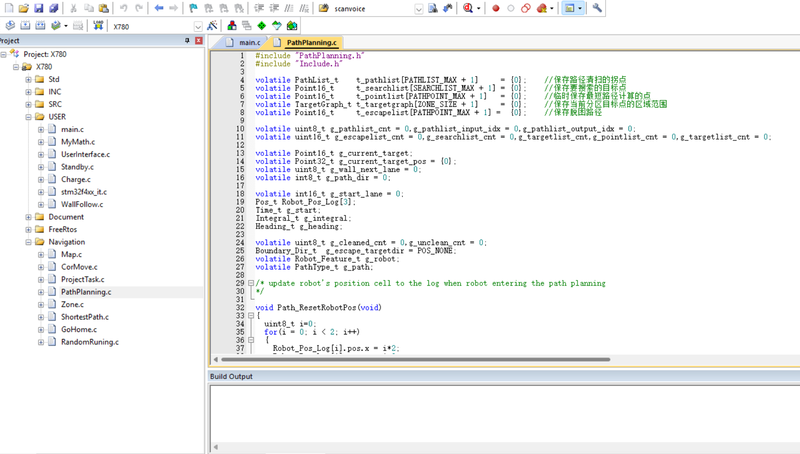Fold the comment block at line 29

[249, 284]
